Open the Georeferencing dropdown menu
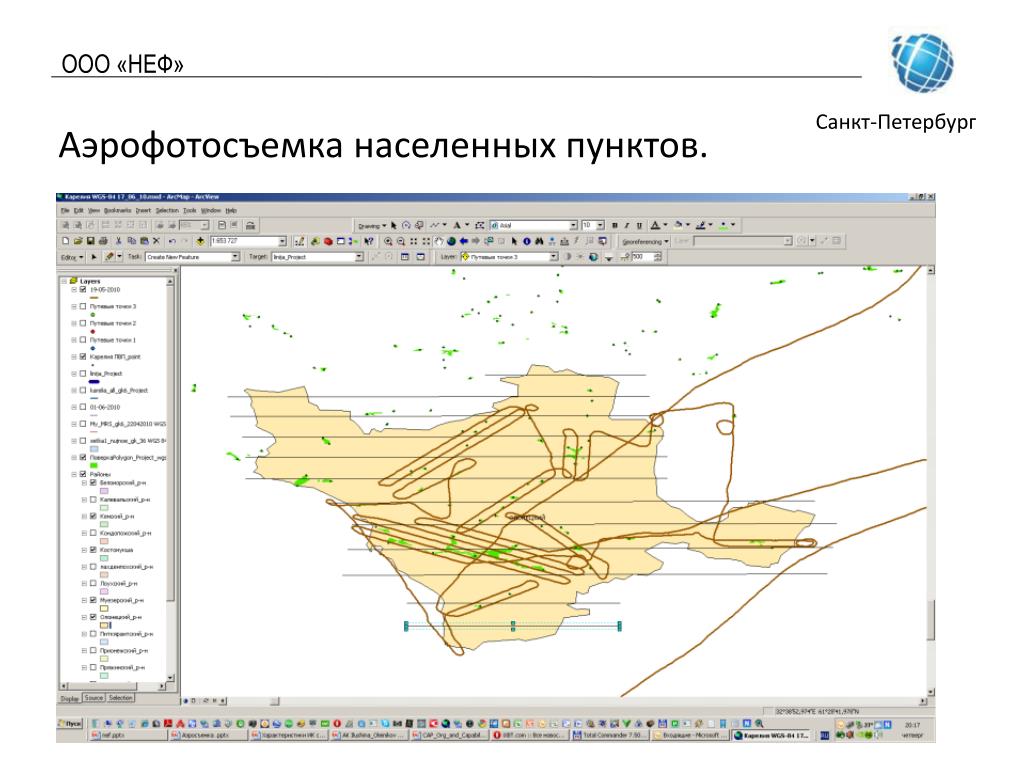The width and height of the screenshot is (1024, 768). point(645,241)
